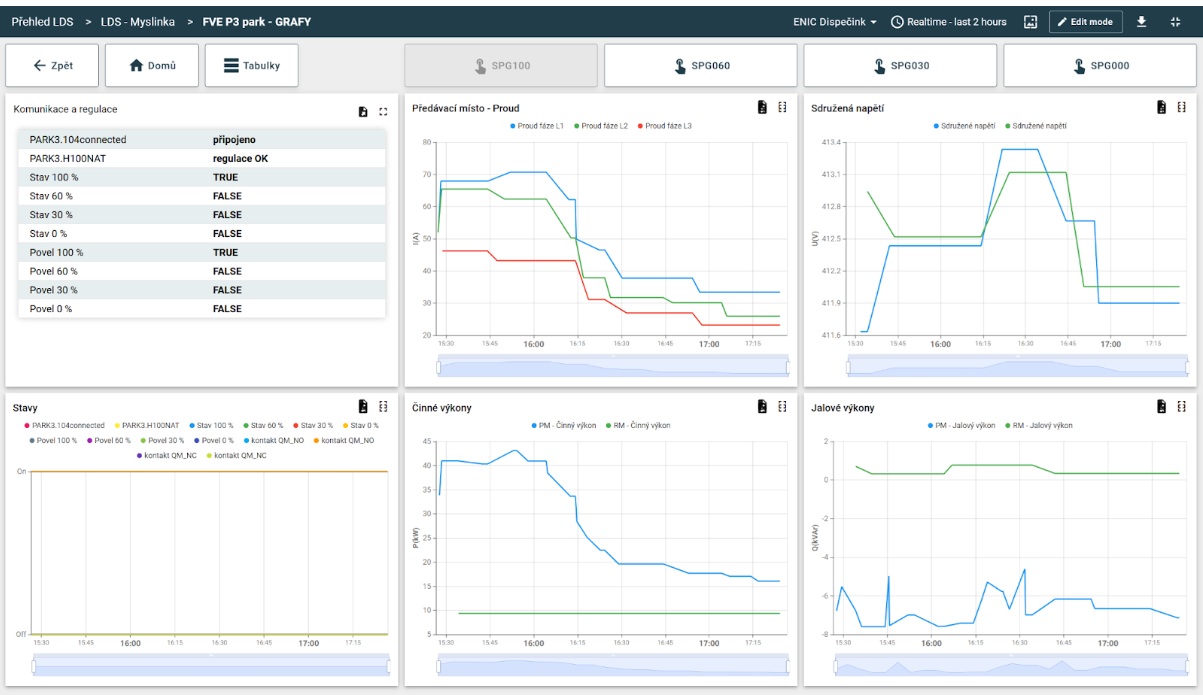This screenshot has height=695, width=1203.
Task: Expand Komunikace a regulace widget to fullscreen
Action: pos(383,111)
